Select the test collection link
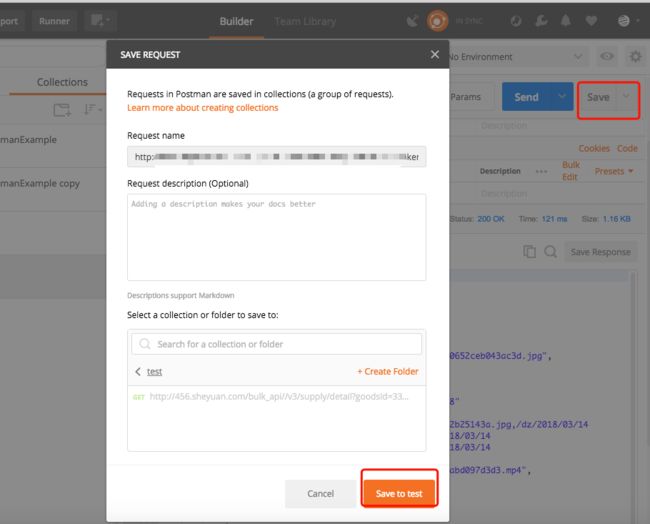This screenshot has height=524, width=650. [155, 372]
